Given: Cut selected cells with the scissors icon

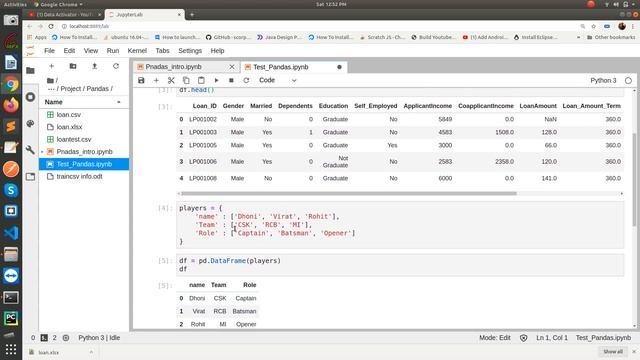Looking at the screenshot, I should tap(171, 80).
